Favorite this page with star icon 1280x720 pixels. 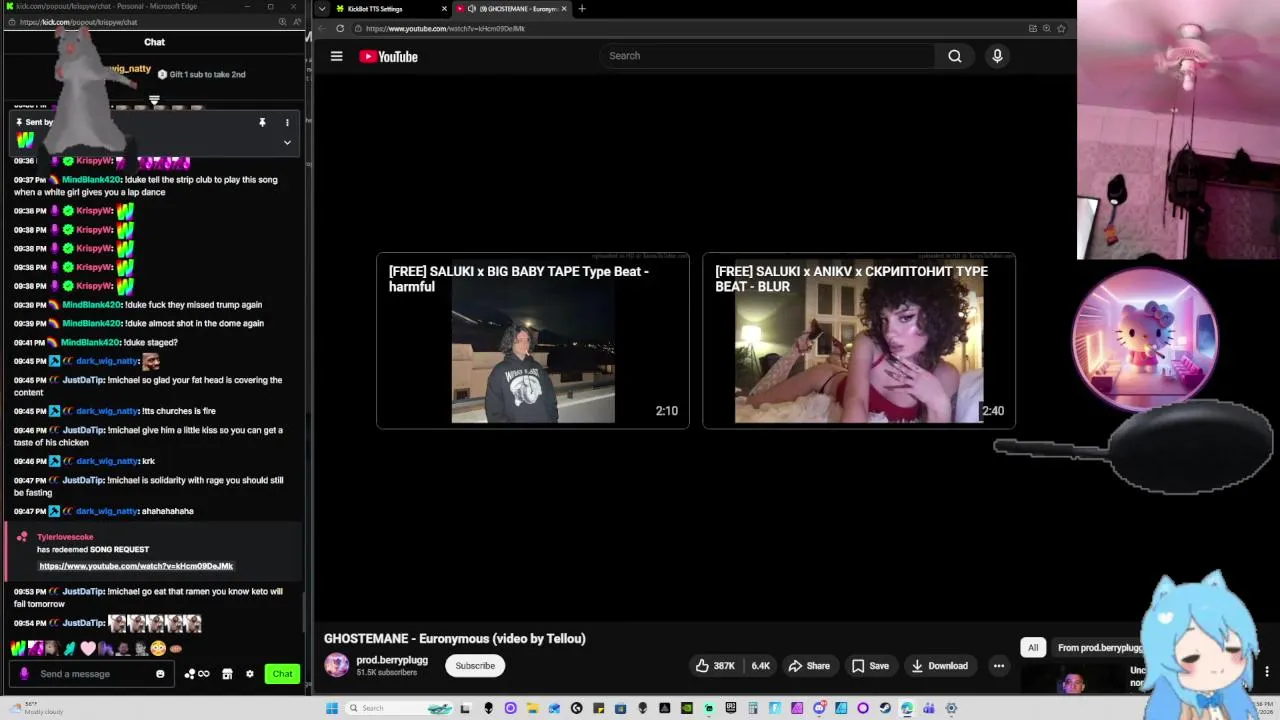(1061, 29)
